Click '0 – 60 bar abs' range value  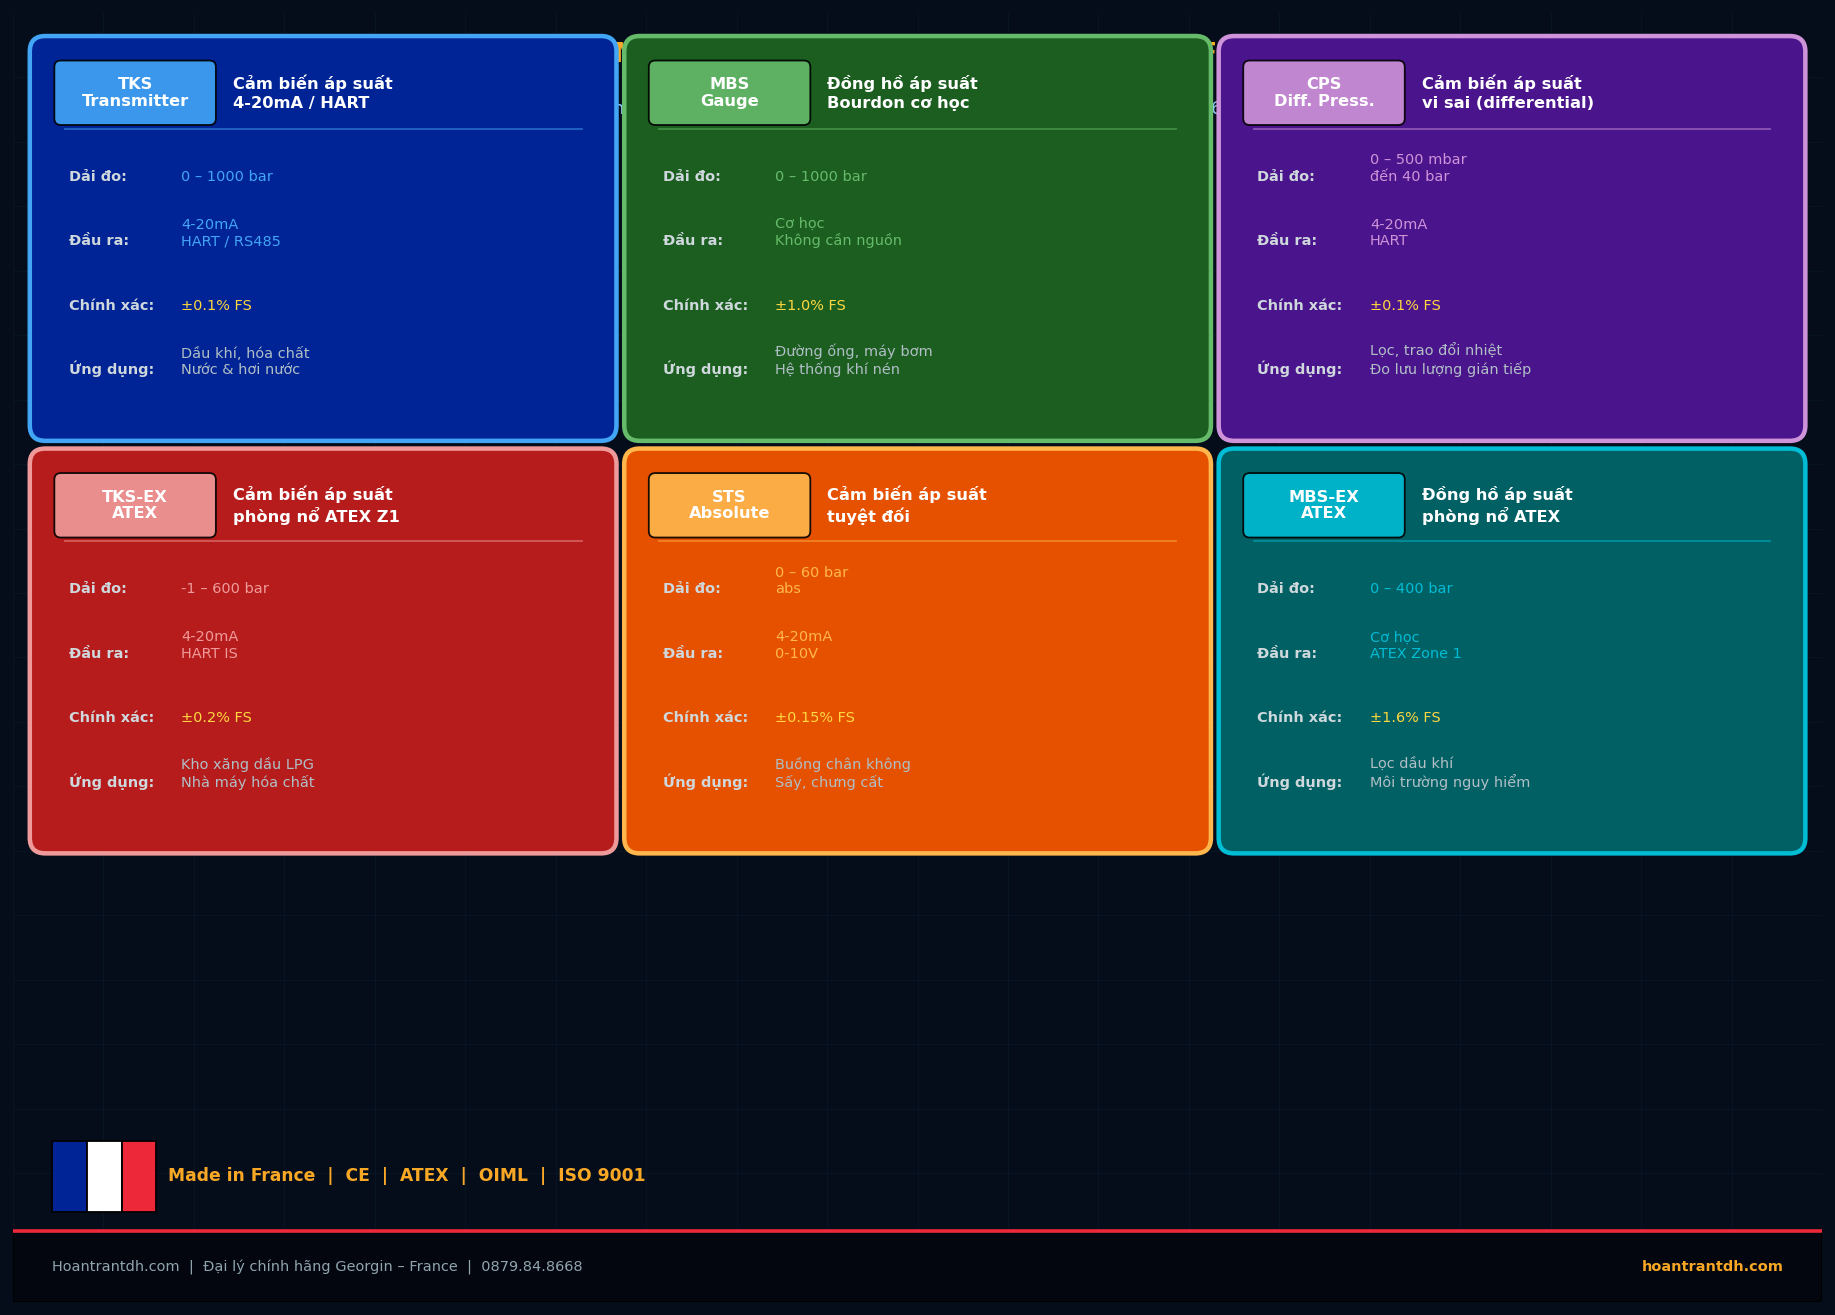coord(811,580)
